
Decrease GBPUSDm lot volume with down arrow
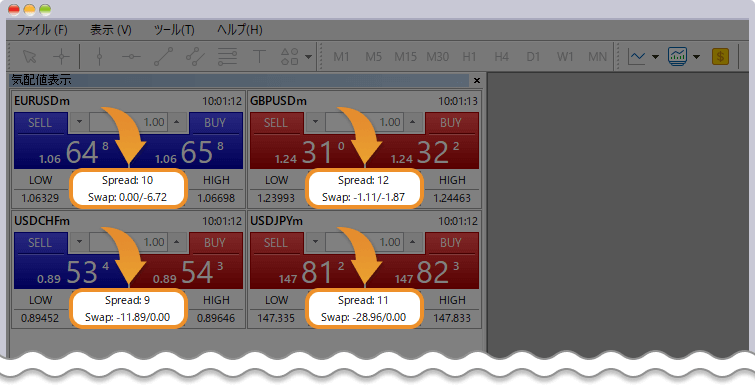tap(315, 122)
